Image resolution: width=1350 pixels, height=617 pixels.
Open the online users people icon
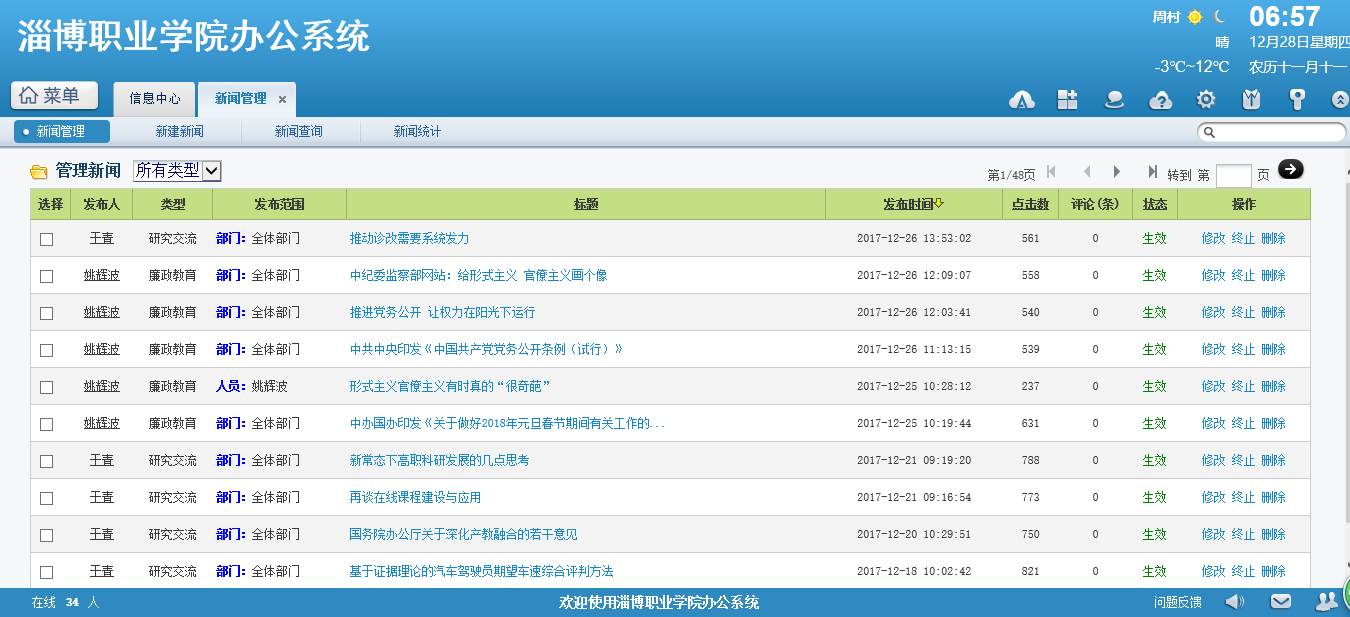pos(1326,601)
